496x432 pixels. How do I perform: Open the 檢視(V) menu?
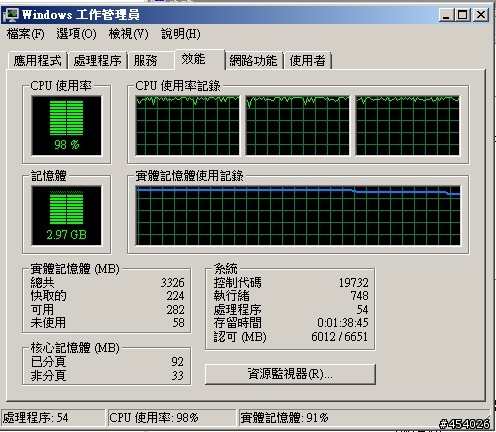(x=128, y=34)
